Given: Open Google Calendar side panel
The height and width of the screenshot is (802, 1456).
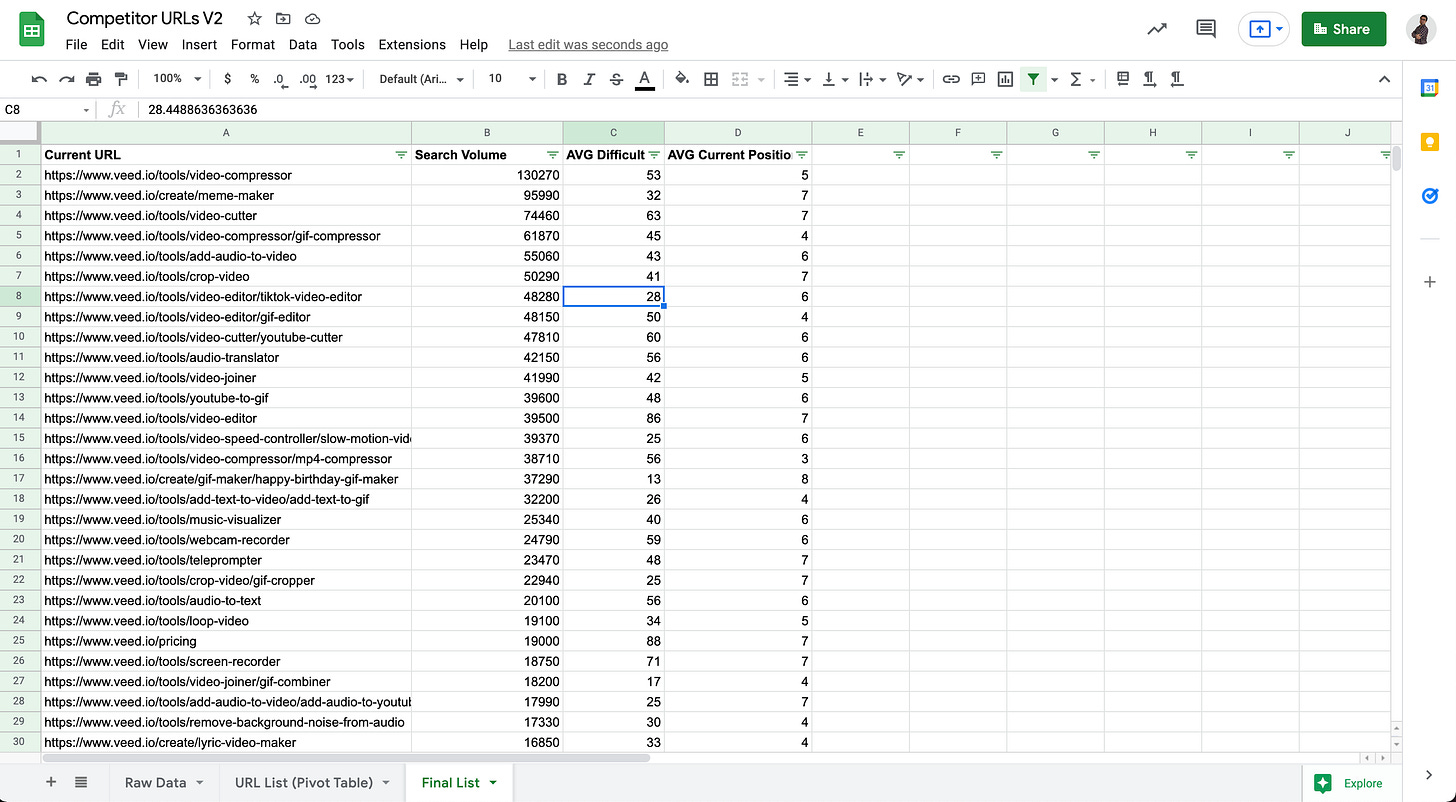Looking at the screenshot, I should (x=1429, y=88).
